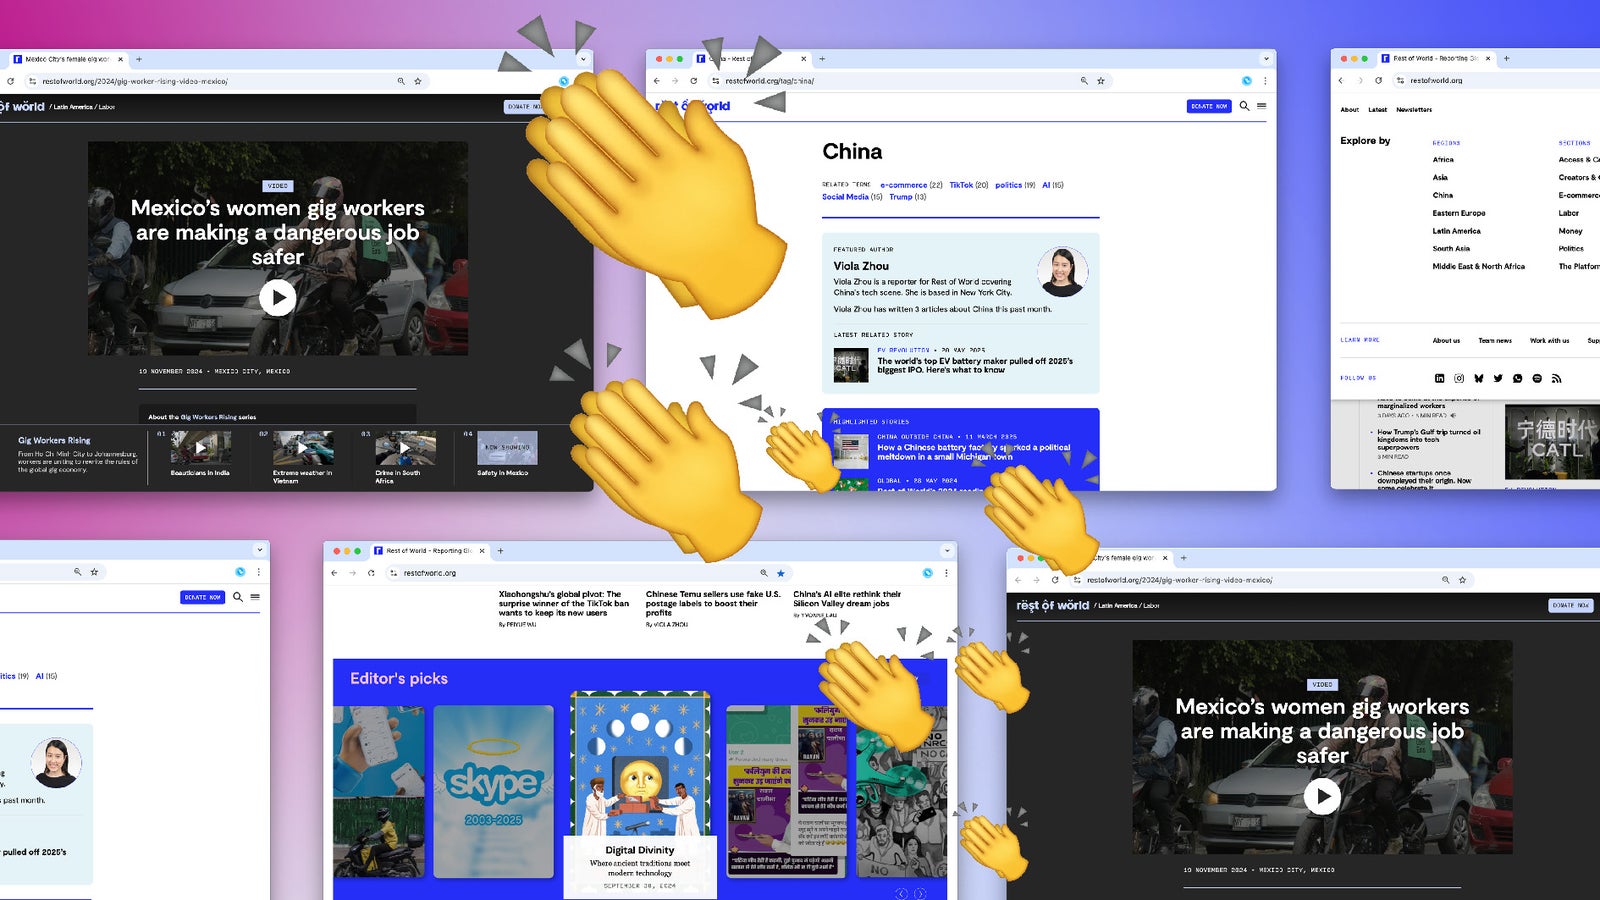Viewport: 1600px width, 900px height.
Task: Close the Rest of World tab in Editor's picks window
Action: 482,551
